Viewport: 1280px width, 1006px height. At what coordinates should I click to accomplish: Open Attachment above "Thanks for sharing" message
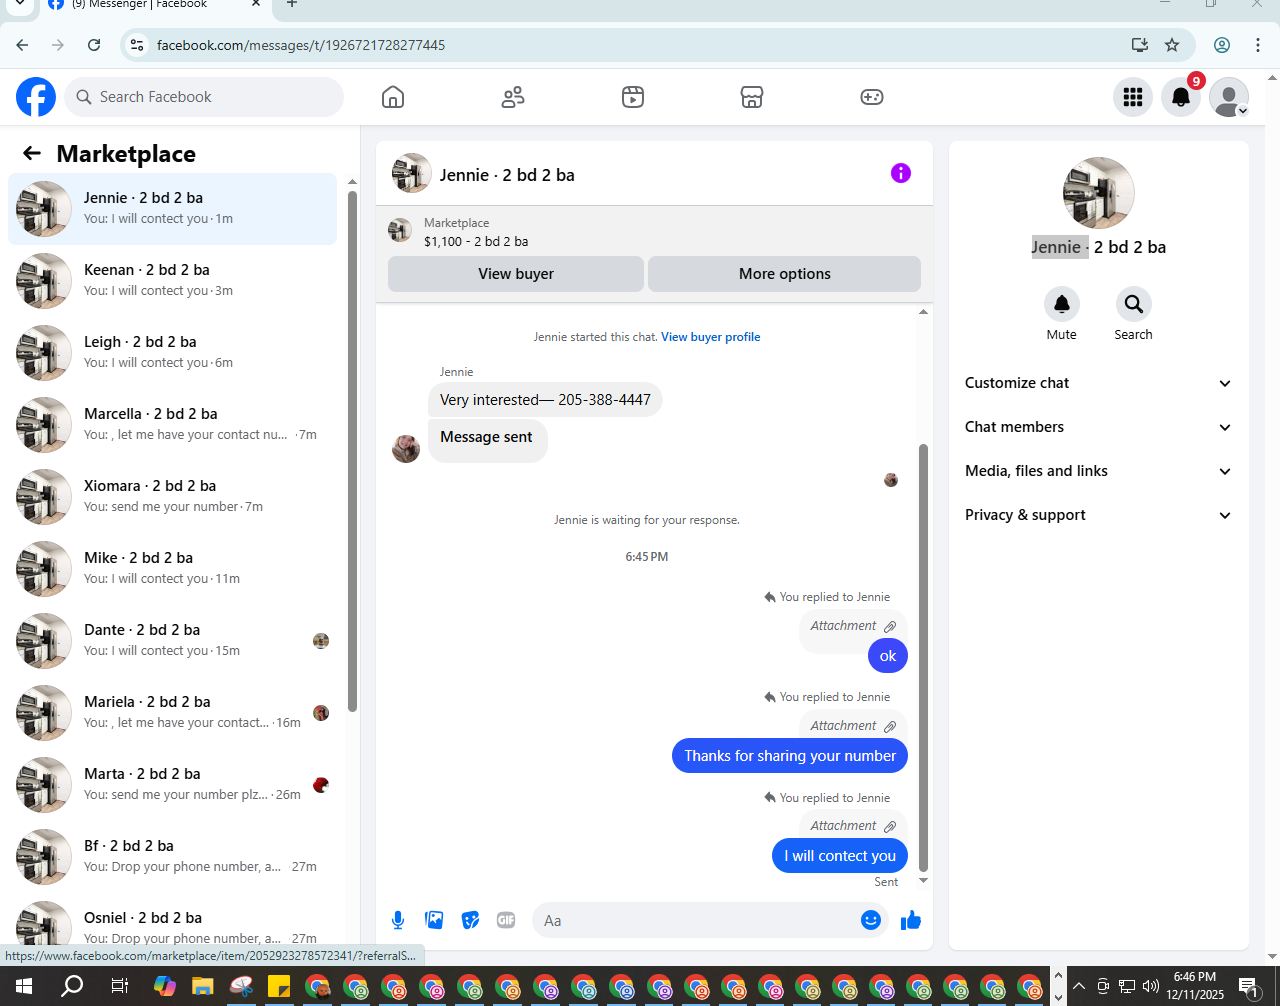(853, 726)
